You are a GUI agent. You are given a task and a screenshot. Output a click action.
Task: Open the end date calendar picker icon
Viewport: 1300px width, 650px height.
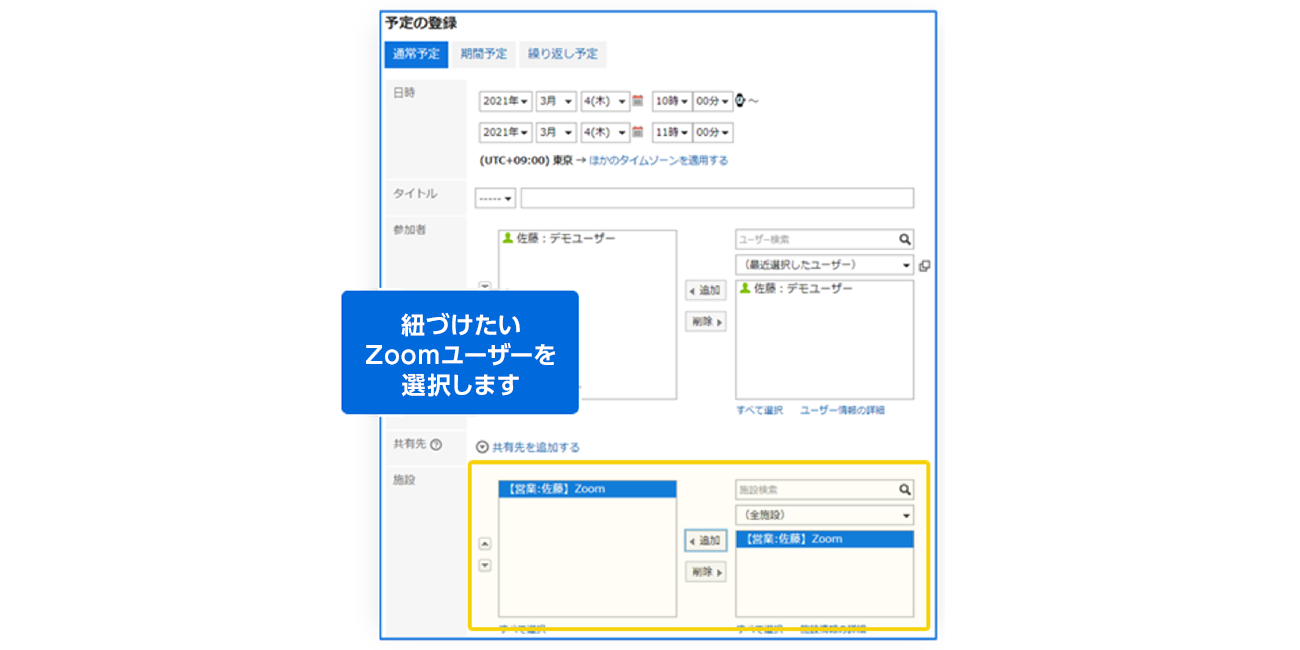[x=637, y=132]
